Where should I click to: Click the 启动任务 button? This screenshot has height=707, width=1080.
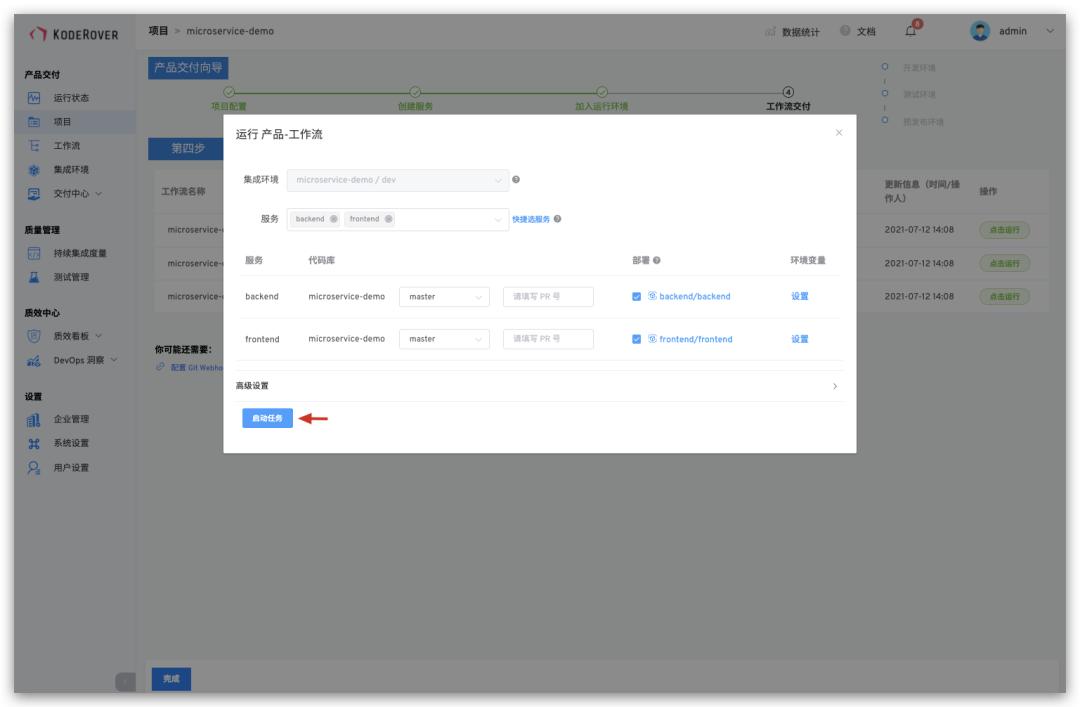coord(267,418)
